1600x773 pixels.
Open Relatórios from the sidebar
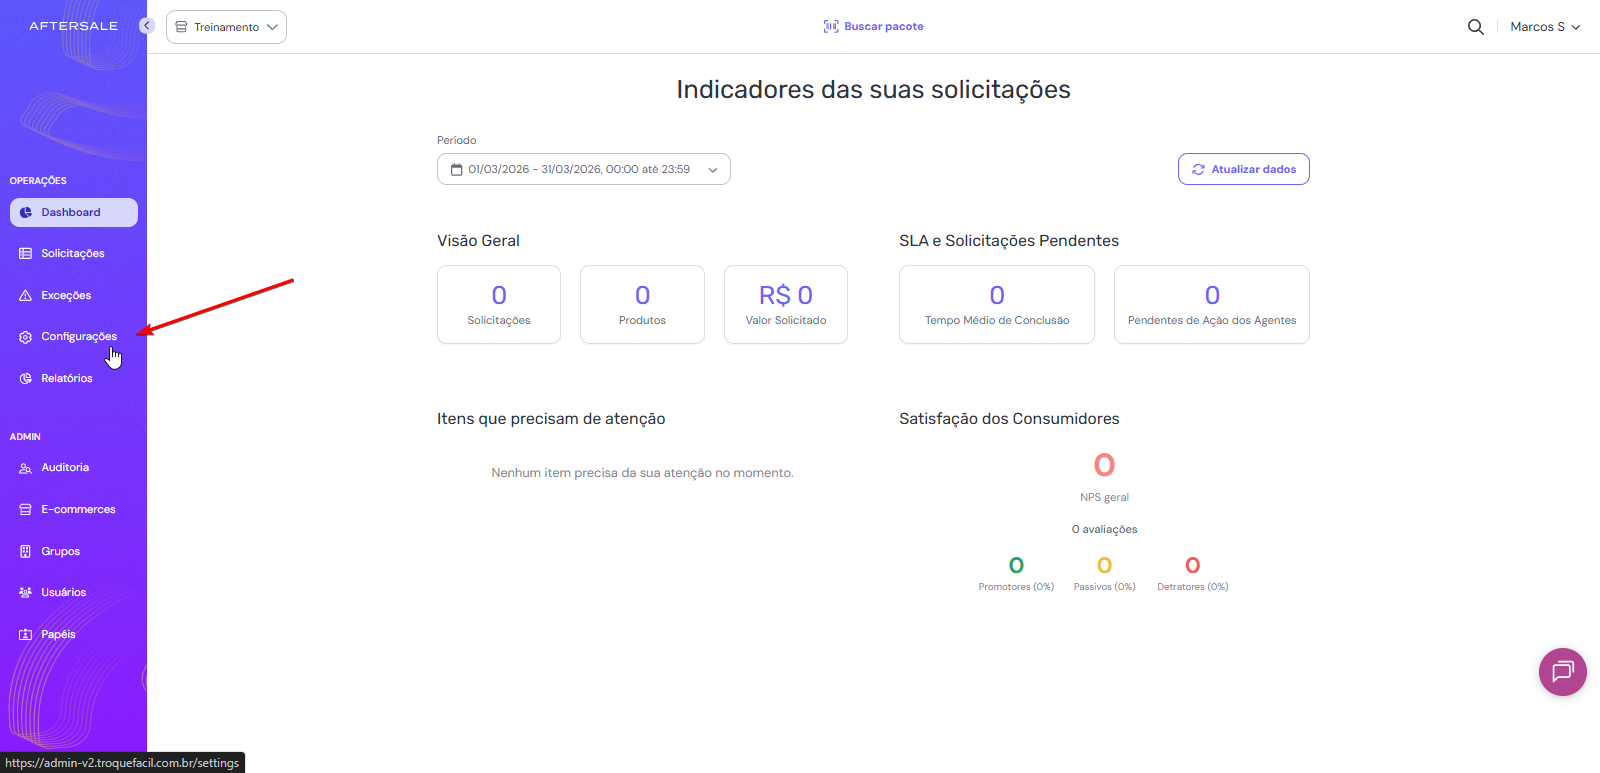click(x=66, y=379)
